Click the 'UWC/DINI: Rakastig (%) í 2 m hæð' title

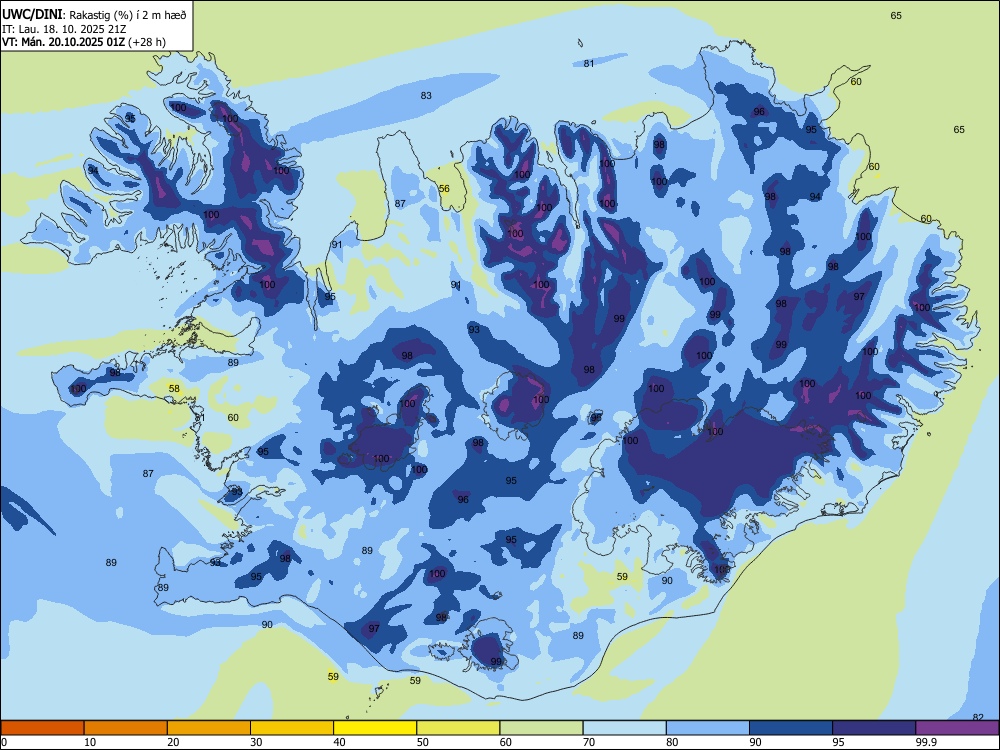94,15
